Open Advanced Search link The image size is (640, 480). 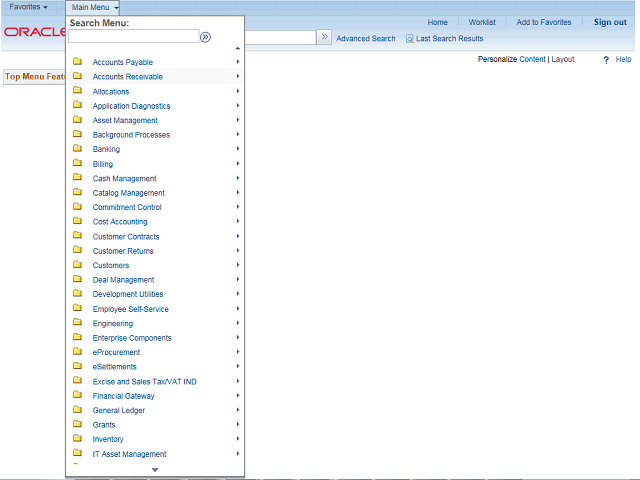click(x=366, y=38)
